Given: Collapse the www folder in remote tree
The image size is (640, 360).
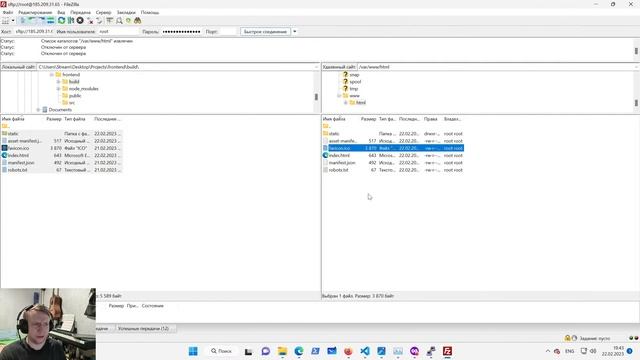Looking at the screenshot, I should [339, 96].
